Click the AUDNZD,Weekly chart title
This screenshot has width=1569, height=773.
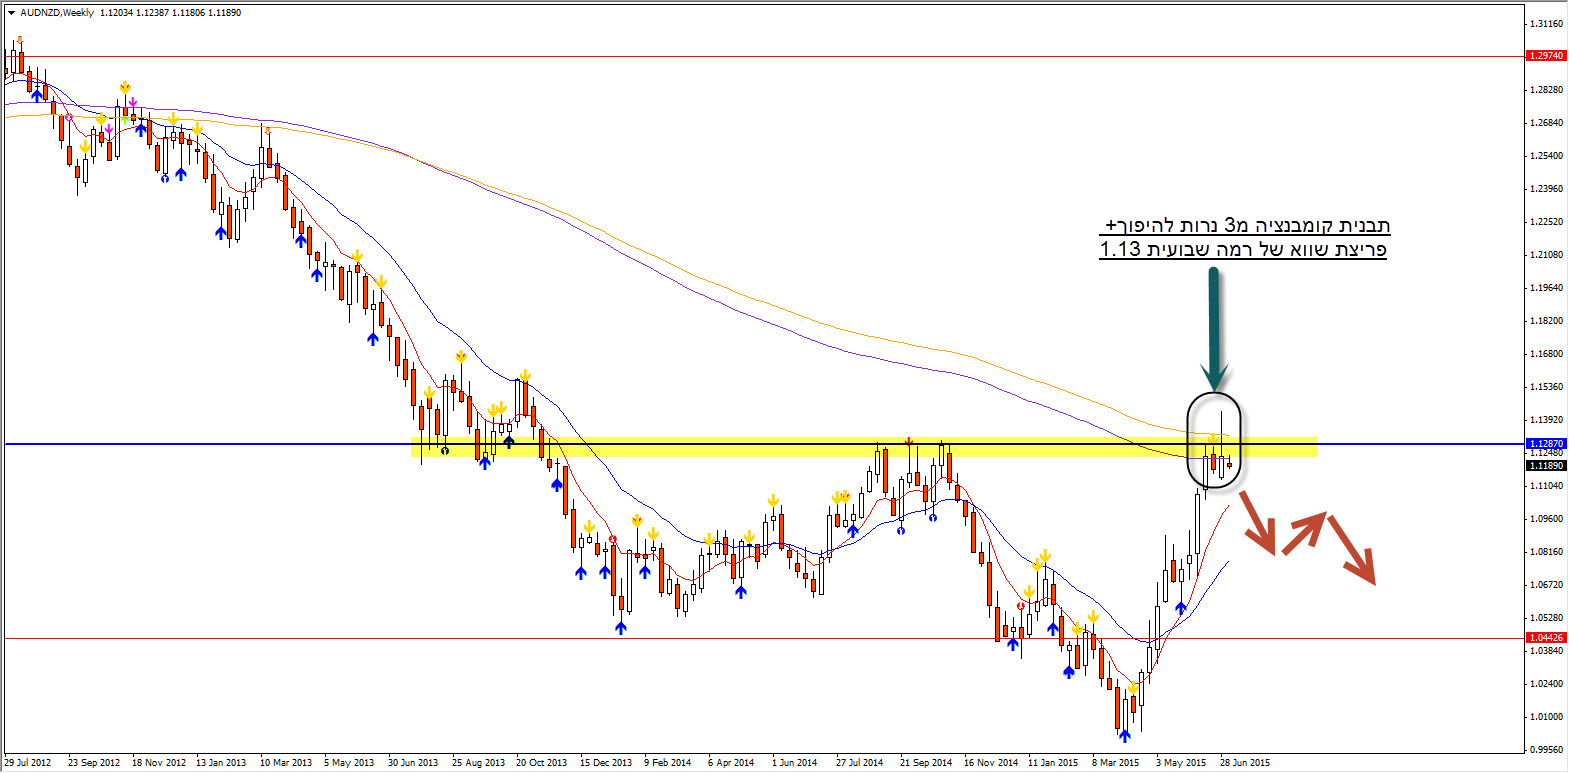(x=57, y=13)
